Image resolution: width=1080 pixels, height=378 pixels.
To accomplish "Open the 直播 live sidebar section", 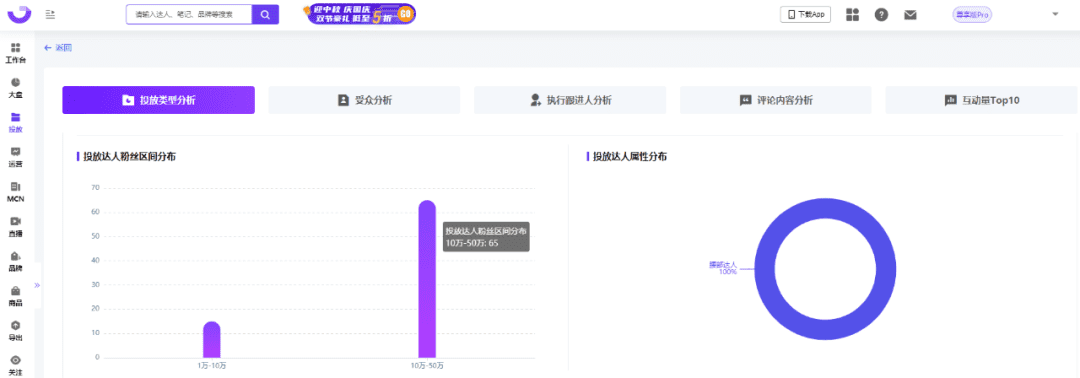I will point(15,227).
